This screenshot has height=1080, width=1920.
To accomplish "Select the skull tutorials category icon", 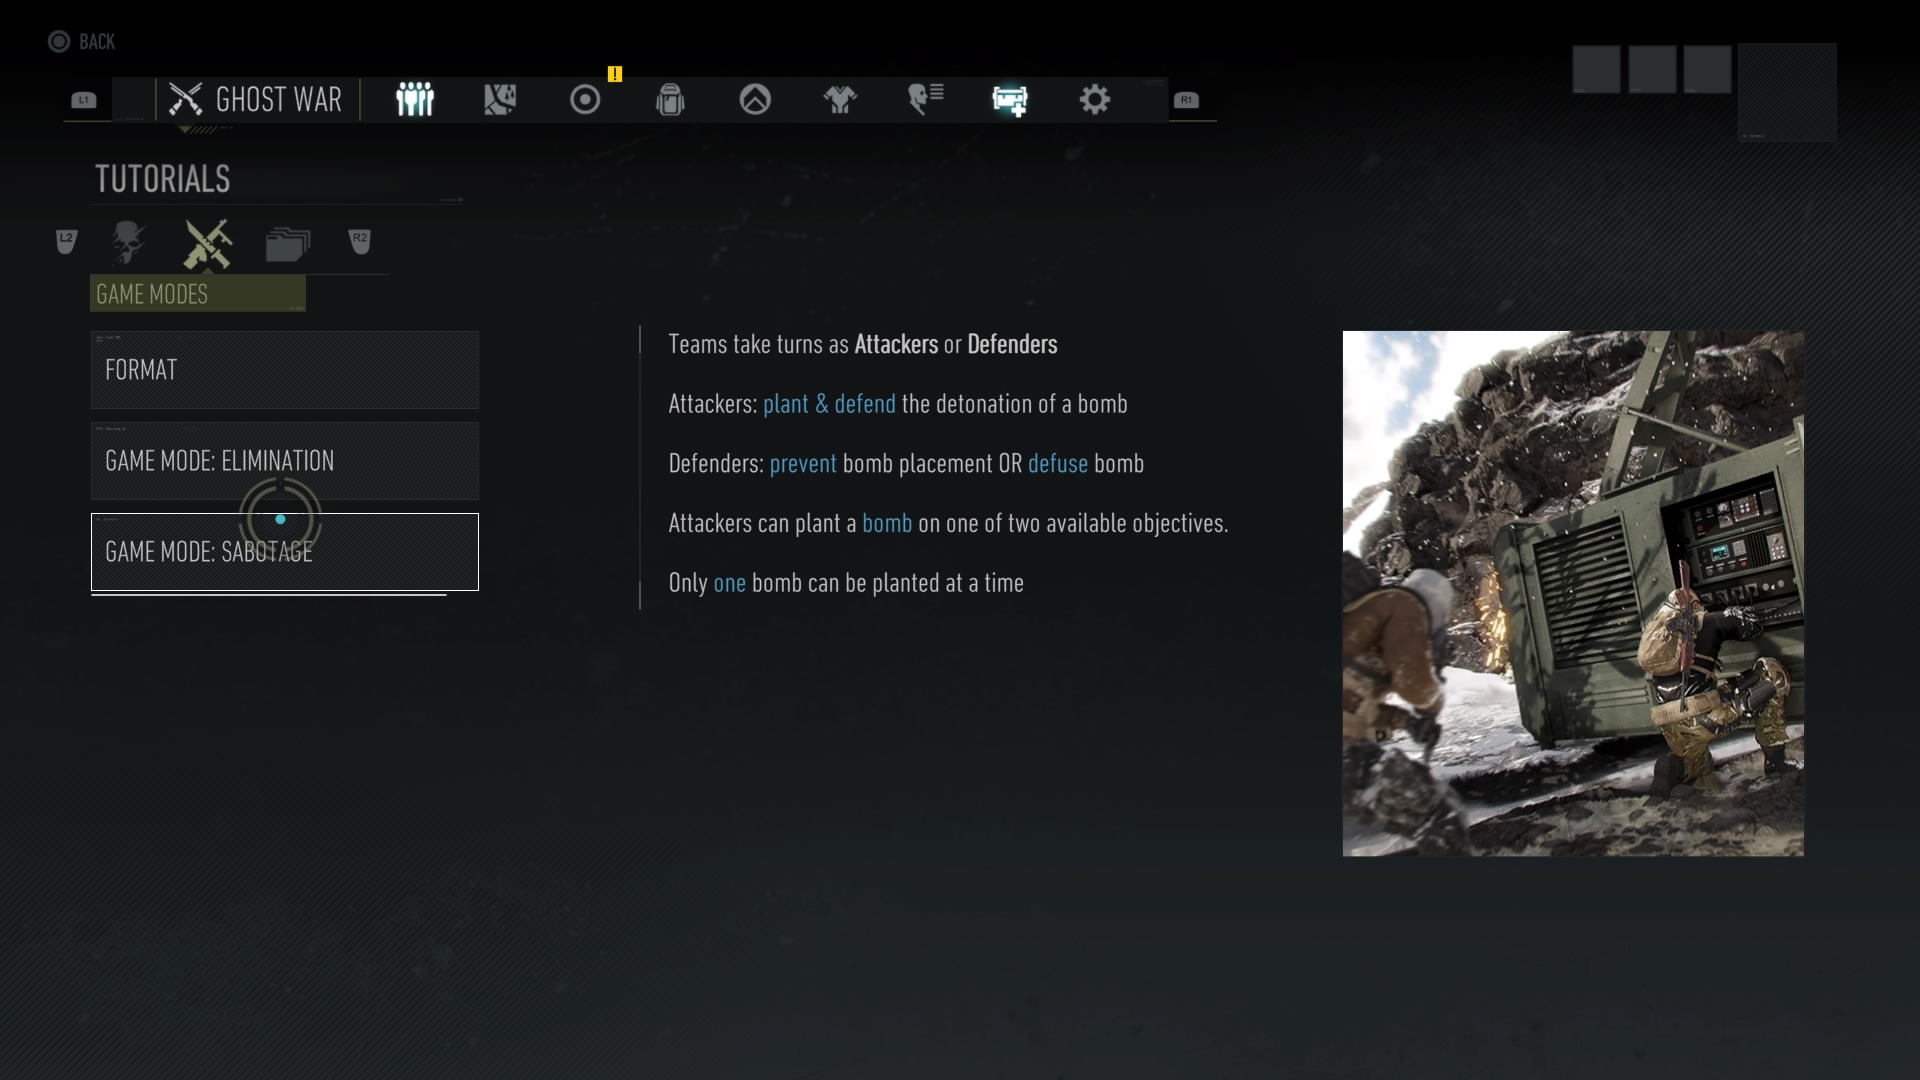I will 128,243.
